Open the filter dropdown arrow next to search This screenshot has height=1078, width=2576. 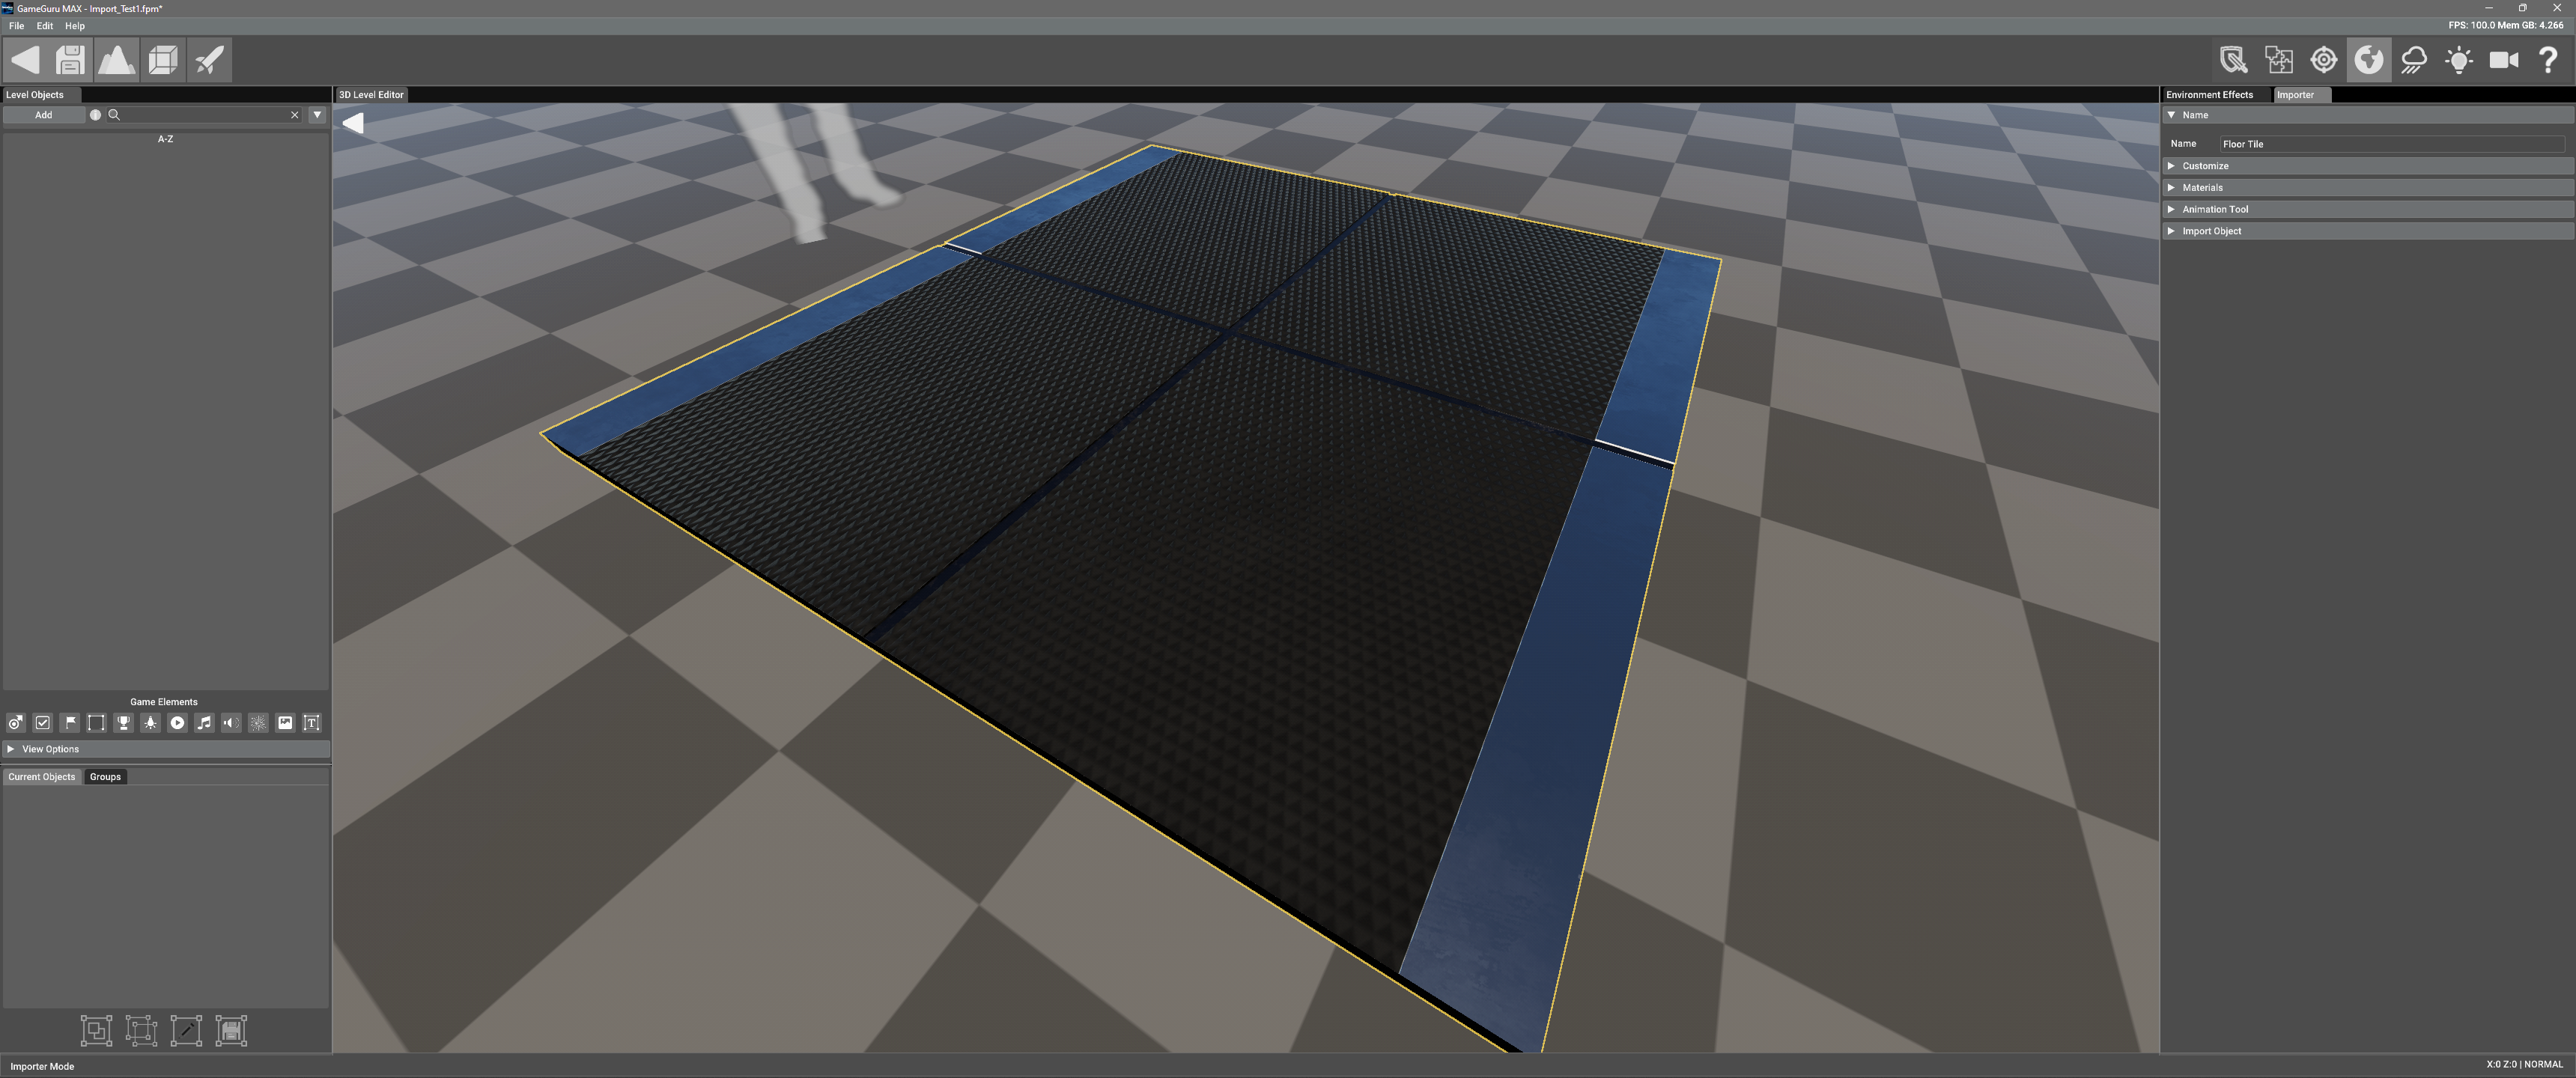[x=317, y=115]
